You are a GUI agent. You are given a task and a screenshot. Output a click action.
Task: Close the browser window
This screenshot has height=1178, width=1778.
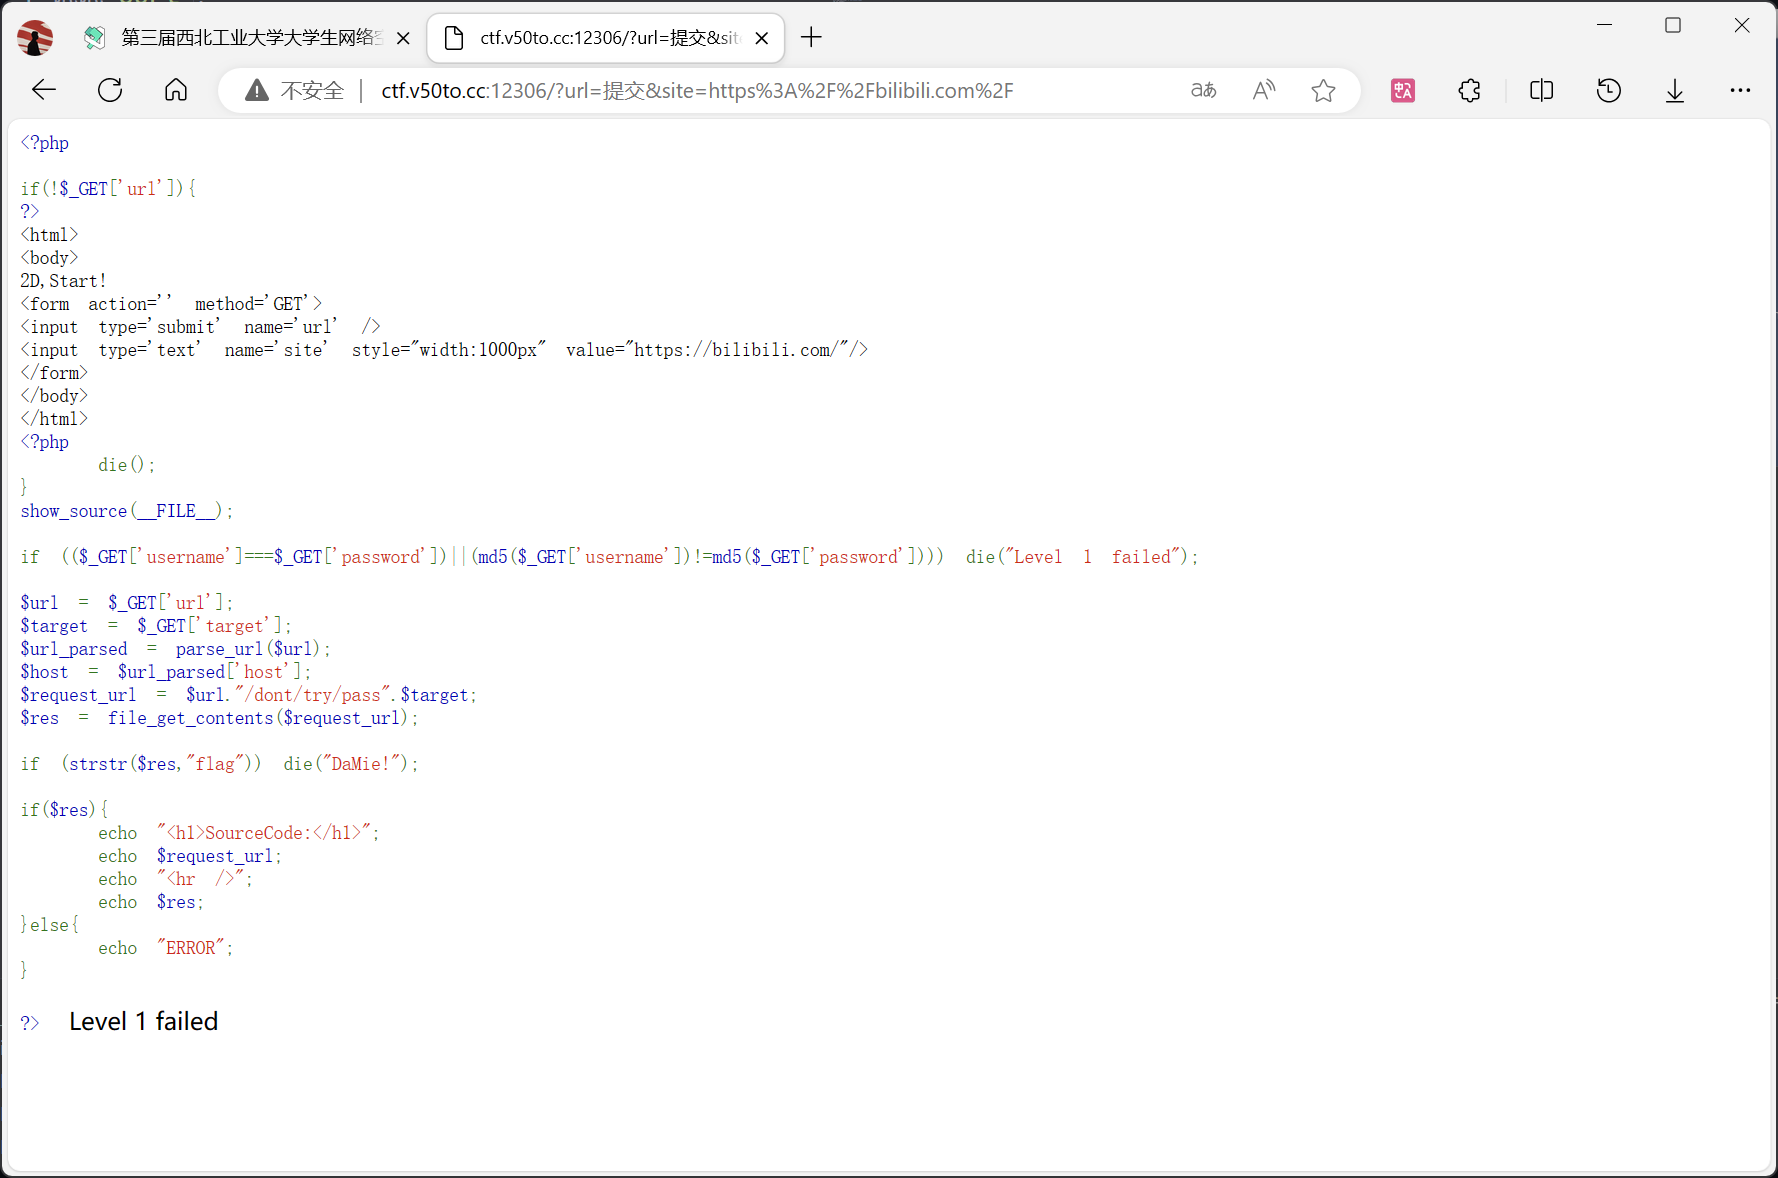coord(1742,25)
